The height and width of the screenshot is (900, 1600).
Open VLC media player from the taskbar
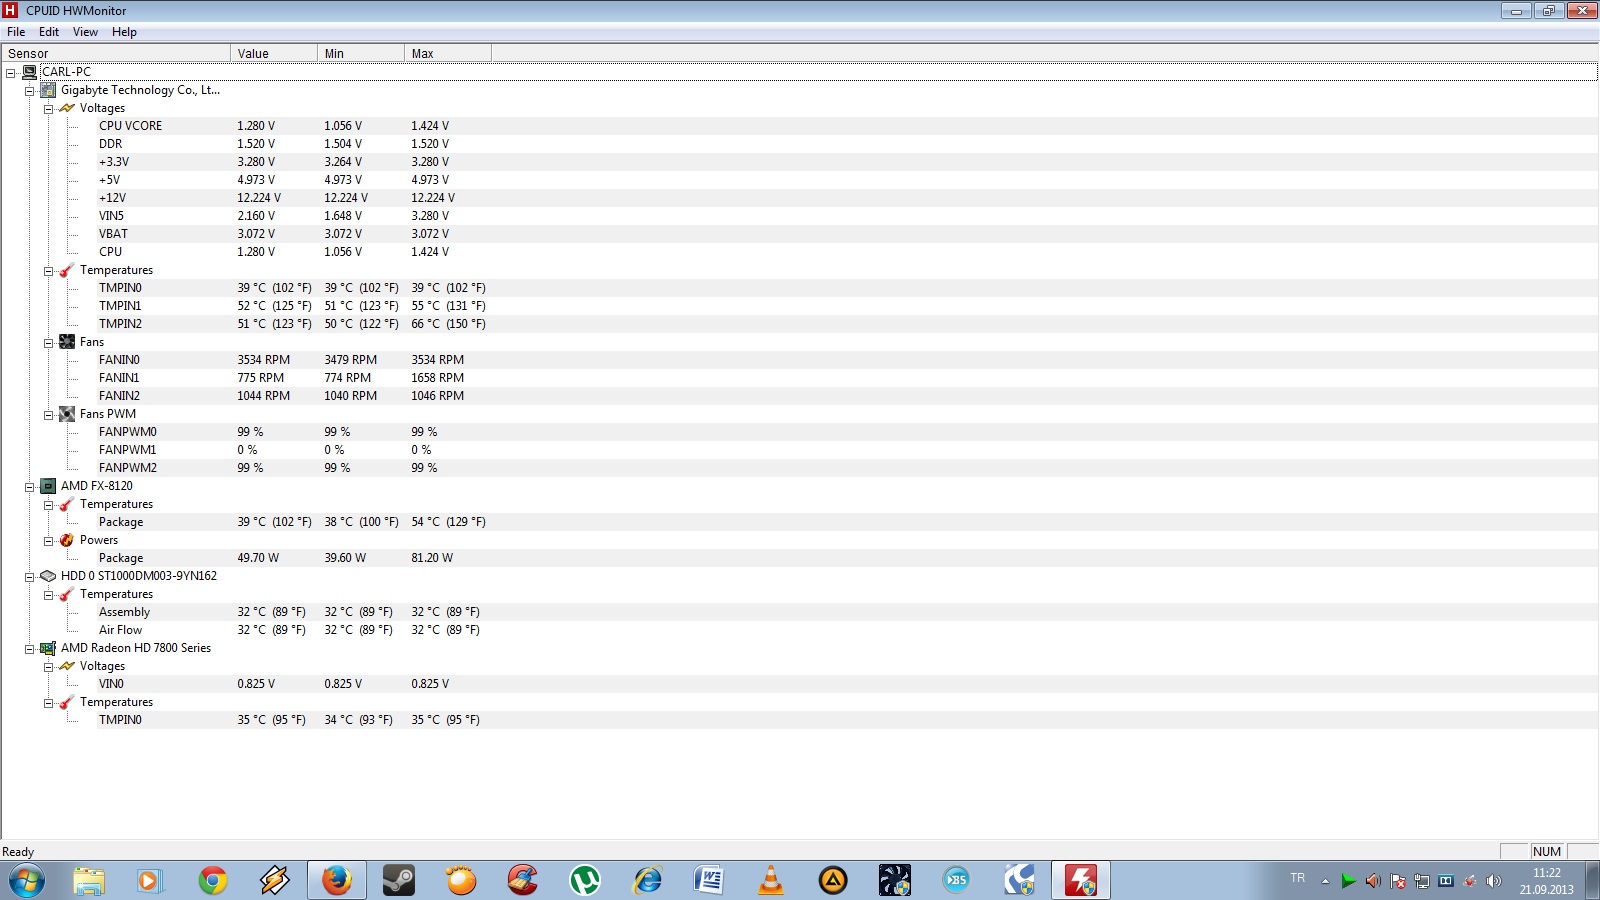click(771, 881)
